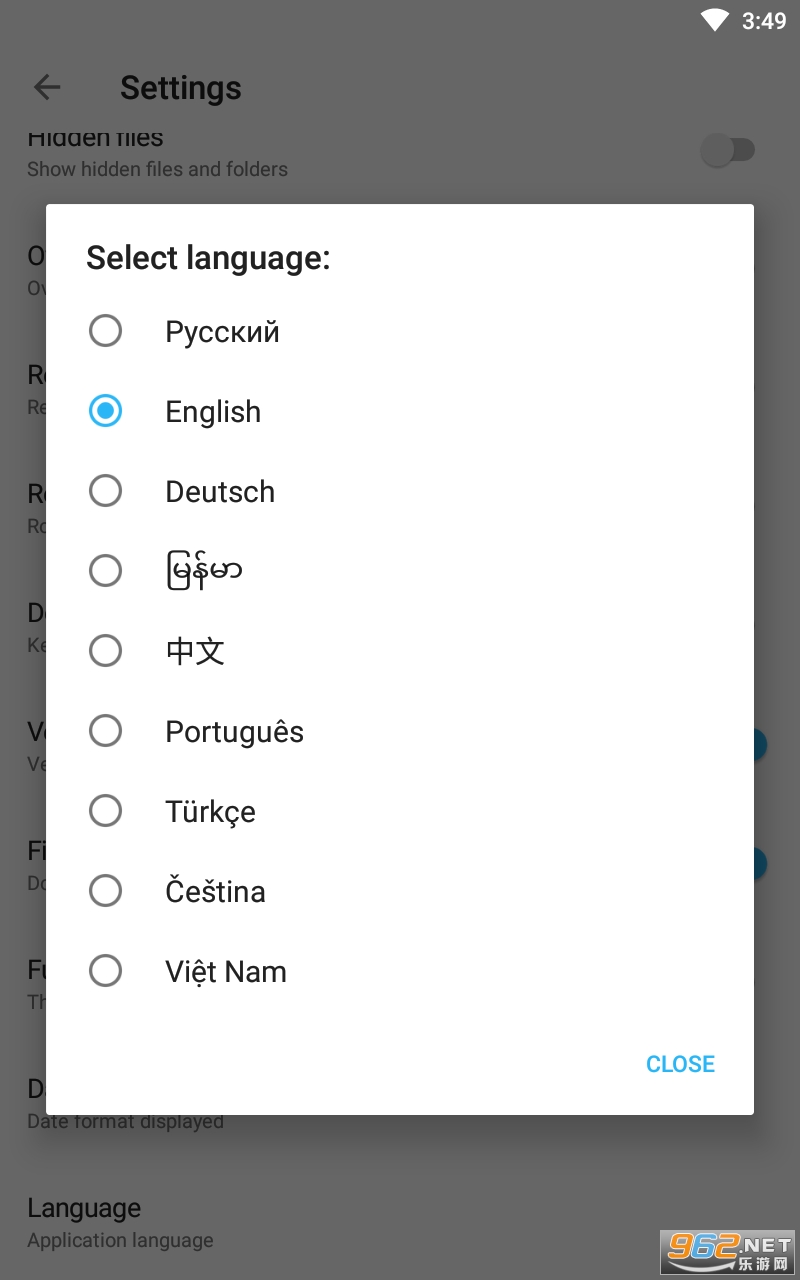Toggle the Hidden files switch
Screen dimensions: 800x1280
tap(727, 151)
